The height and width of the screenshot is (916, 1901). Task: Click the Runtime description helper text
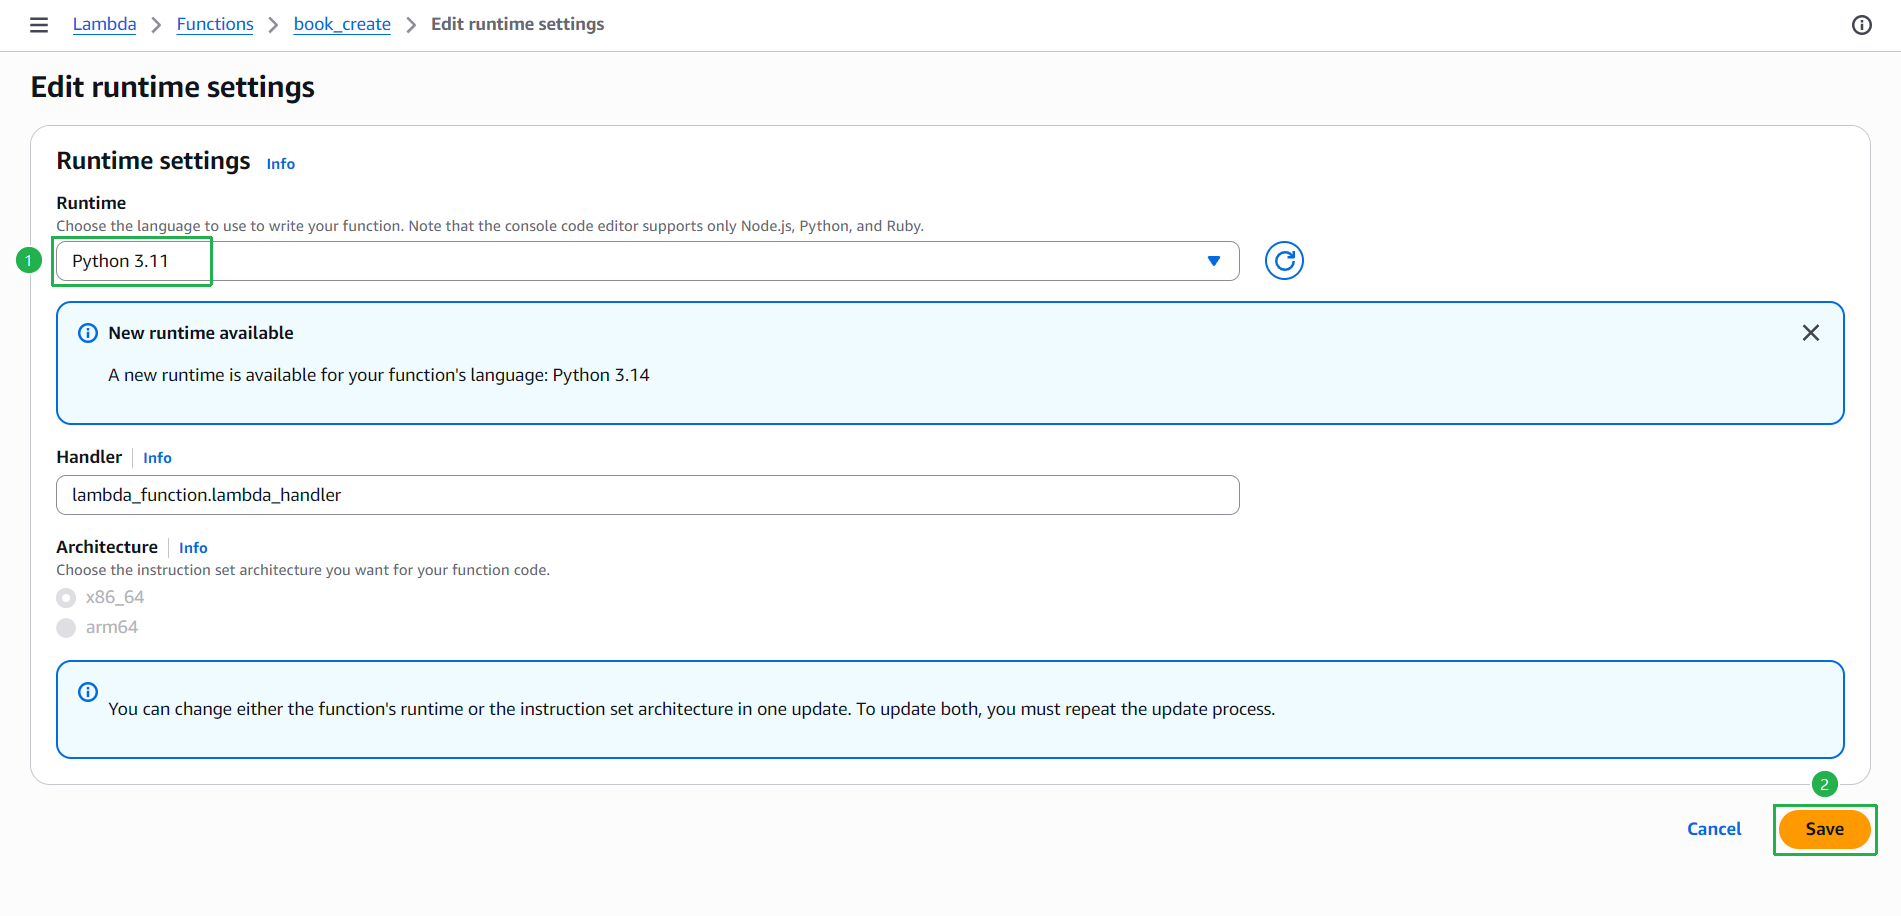[490, 226]
